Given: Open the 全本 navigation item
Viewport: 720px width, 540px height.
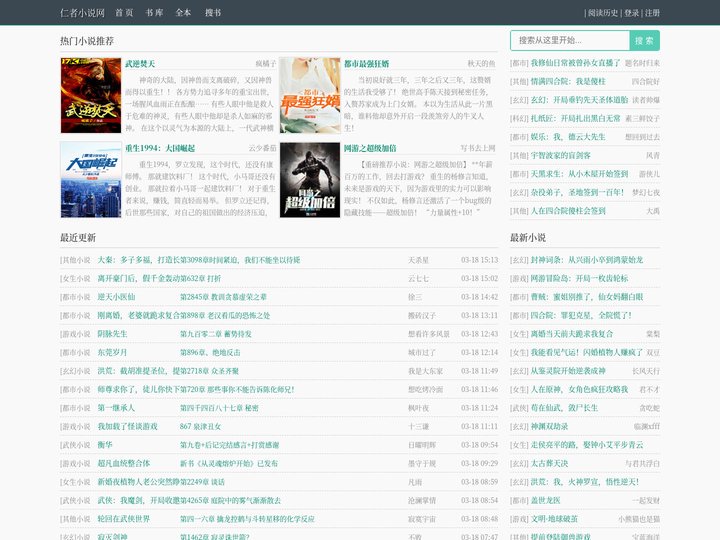Looking at the screenshot, I should 183,13.
